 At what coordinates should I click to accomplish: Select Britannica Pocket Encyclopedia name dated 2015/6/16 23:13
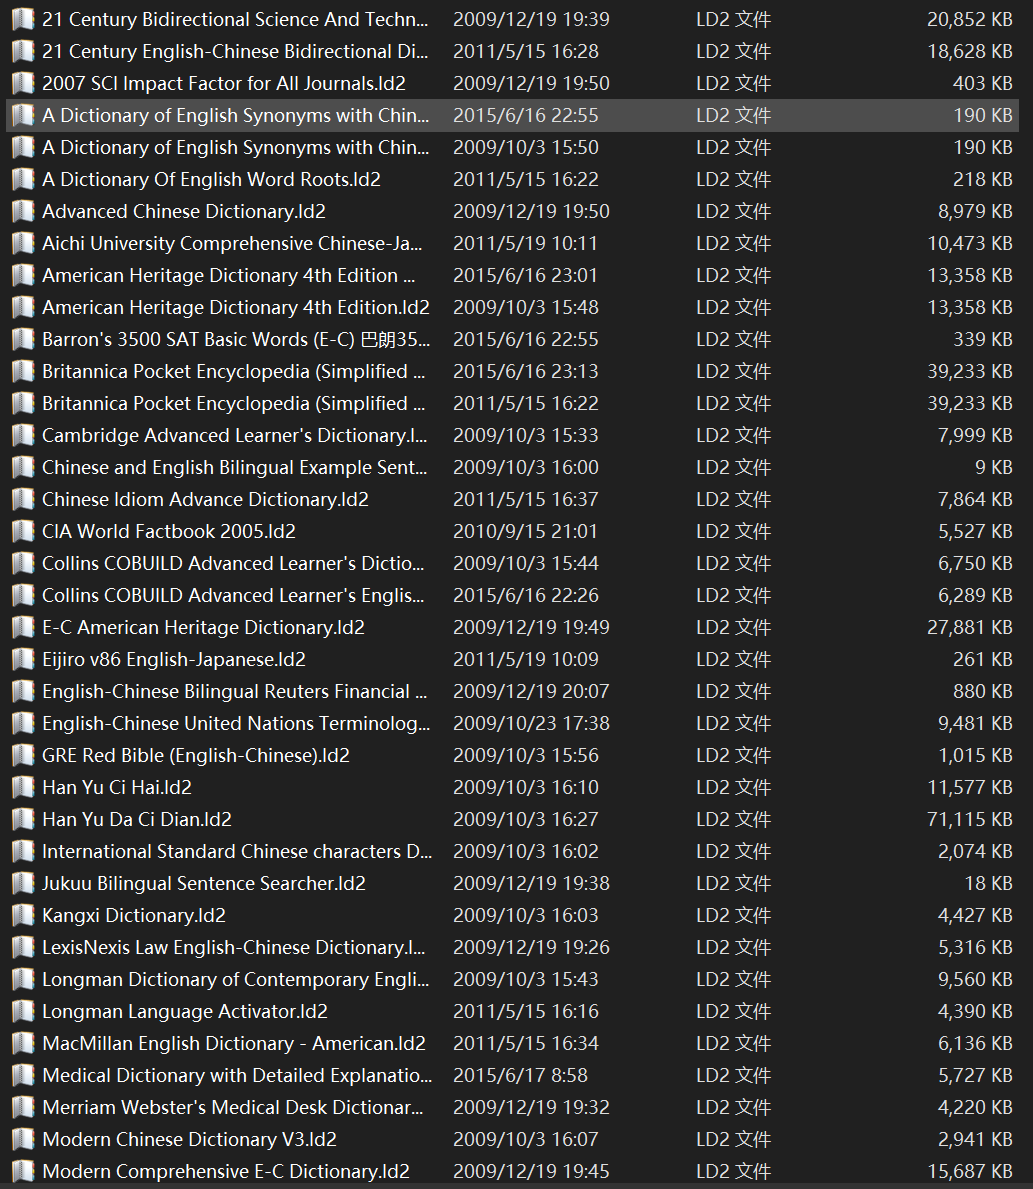[x=234, y=371]
